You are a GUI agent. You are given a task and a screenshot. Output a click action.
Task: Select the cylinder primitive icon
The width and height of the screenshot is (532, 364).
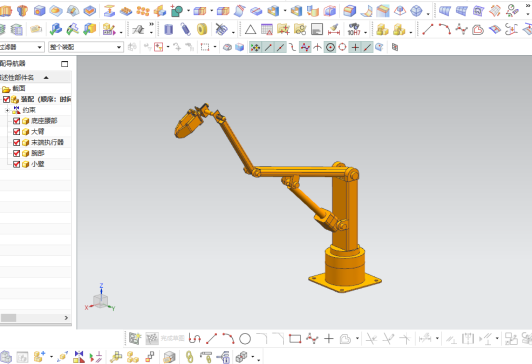pyautogui.click(x=168, y=30)
